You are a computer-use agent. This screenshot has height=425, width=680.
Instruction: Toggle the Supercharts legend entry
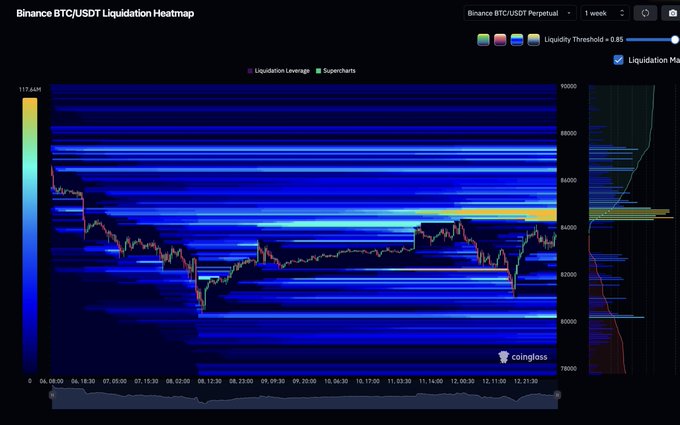click(x=336, y=71)
